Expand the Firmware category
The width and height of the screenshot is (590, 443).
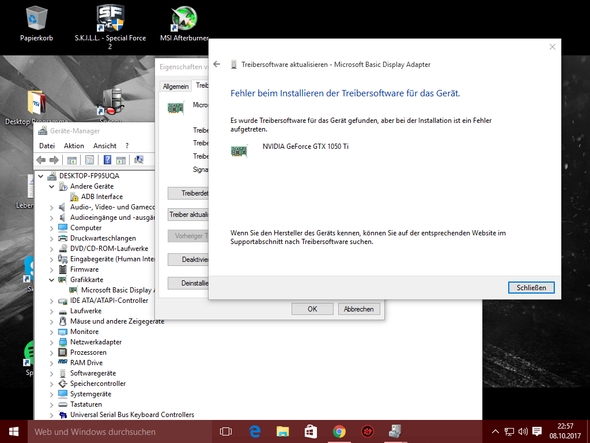point(52,270)
